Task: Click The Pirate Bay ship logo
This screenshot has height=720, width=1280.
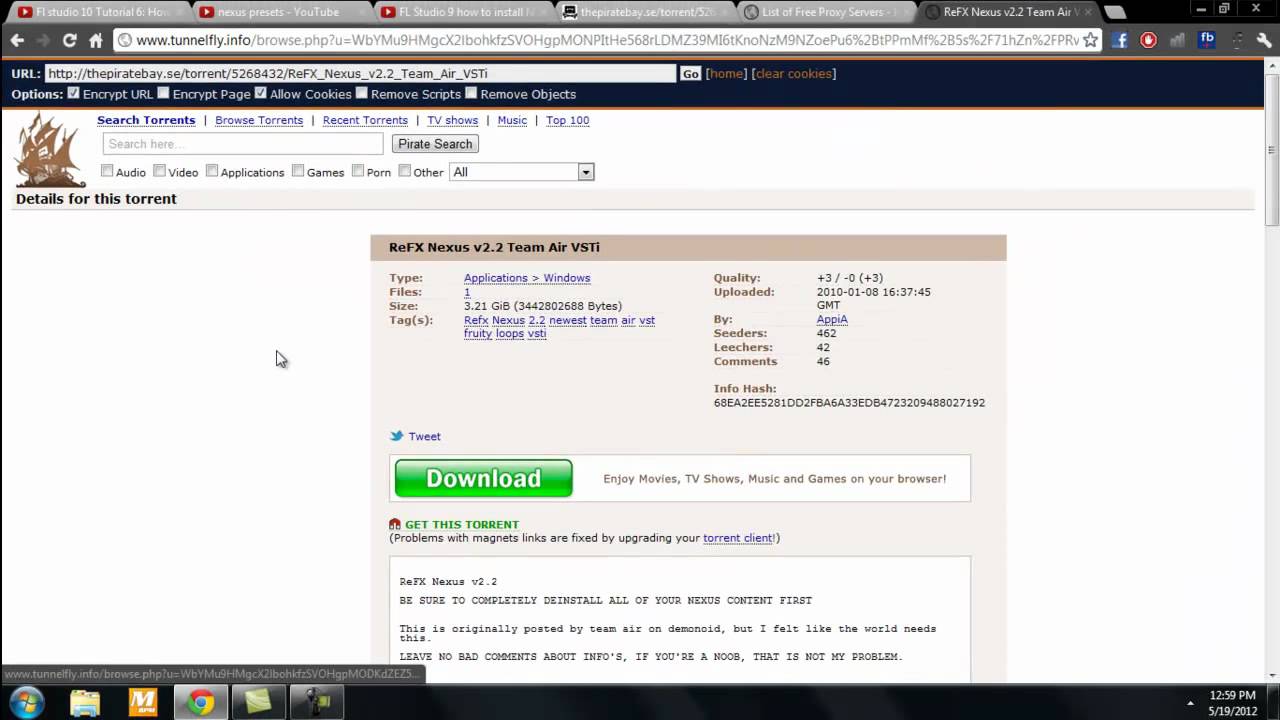Action: [49, 149]
